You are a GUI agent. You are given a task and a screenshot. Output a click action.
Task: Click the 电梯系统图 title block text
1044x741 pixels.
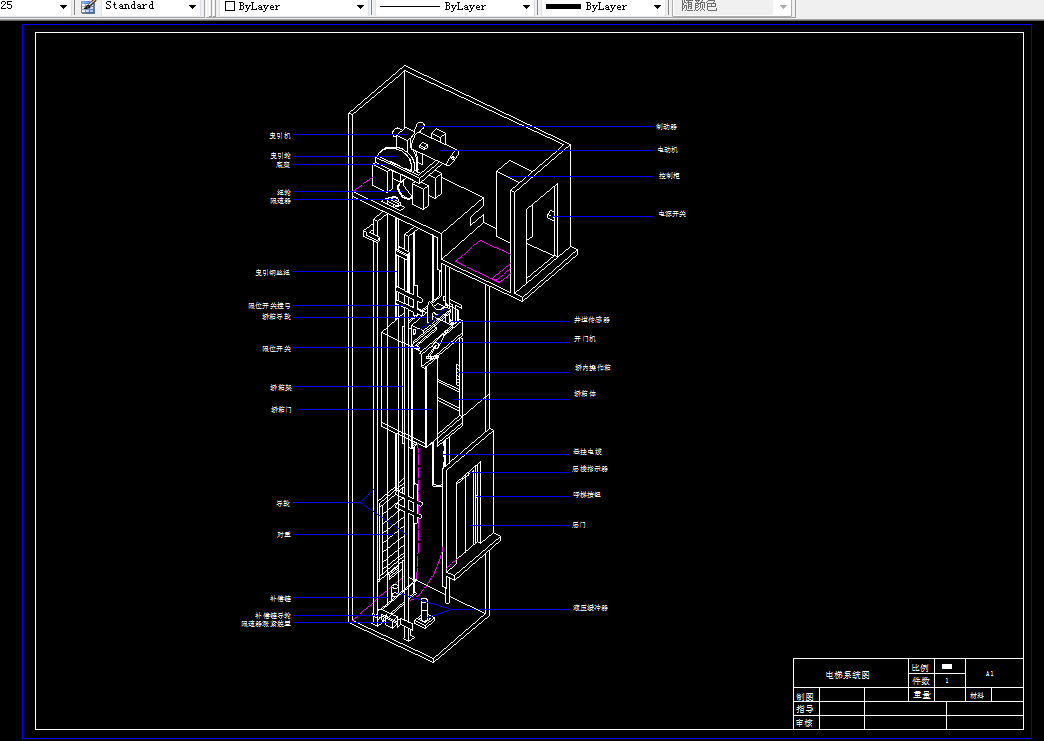coord(848,675)
